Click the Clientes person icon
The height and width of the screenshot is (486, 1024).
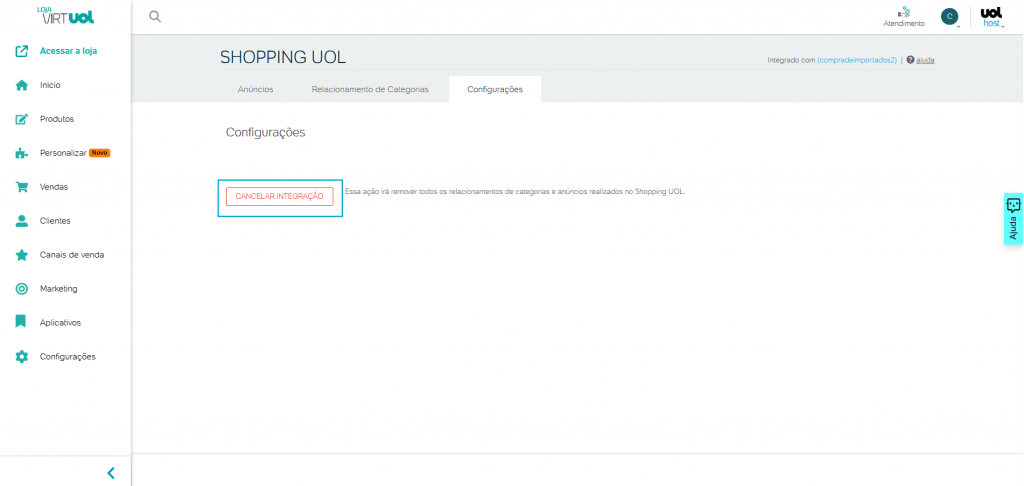click(22, 221)
